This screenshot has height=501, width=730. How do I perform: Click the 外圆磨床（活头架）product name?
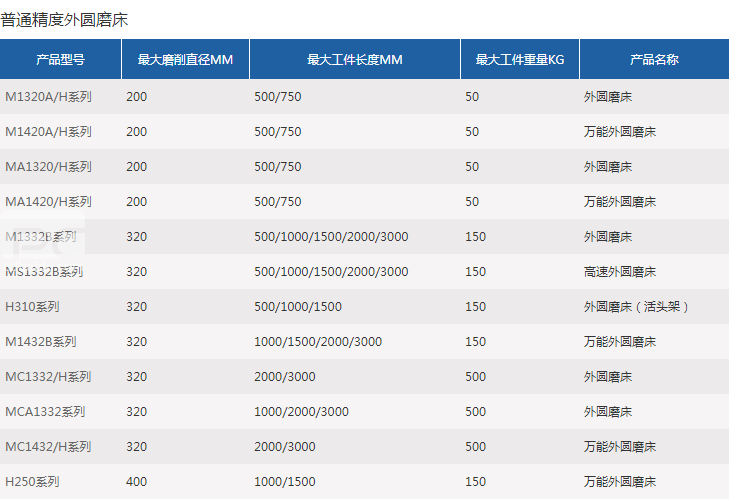coord(637,307)
